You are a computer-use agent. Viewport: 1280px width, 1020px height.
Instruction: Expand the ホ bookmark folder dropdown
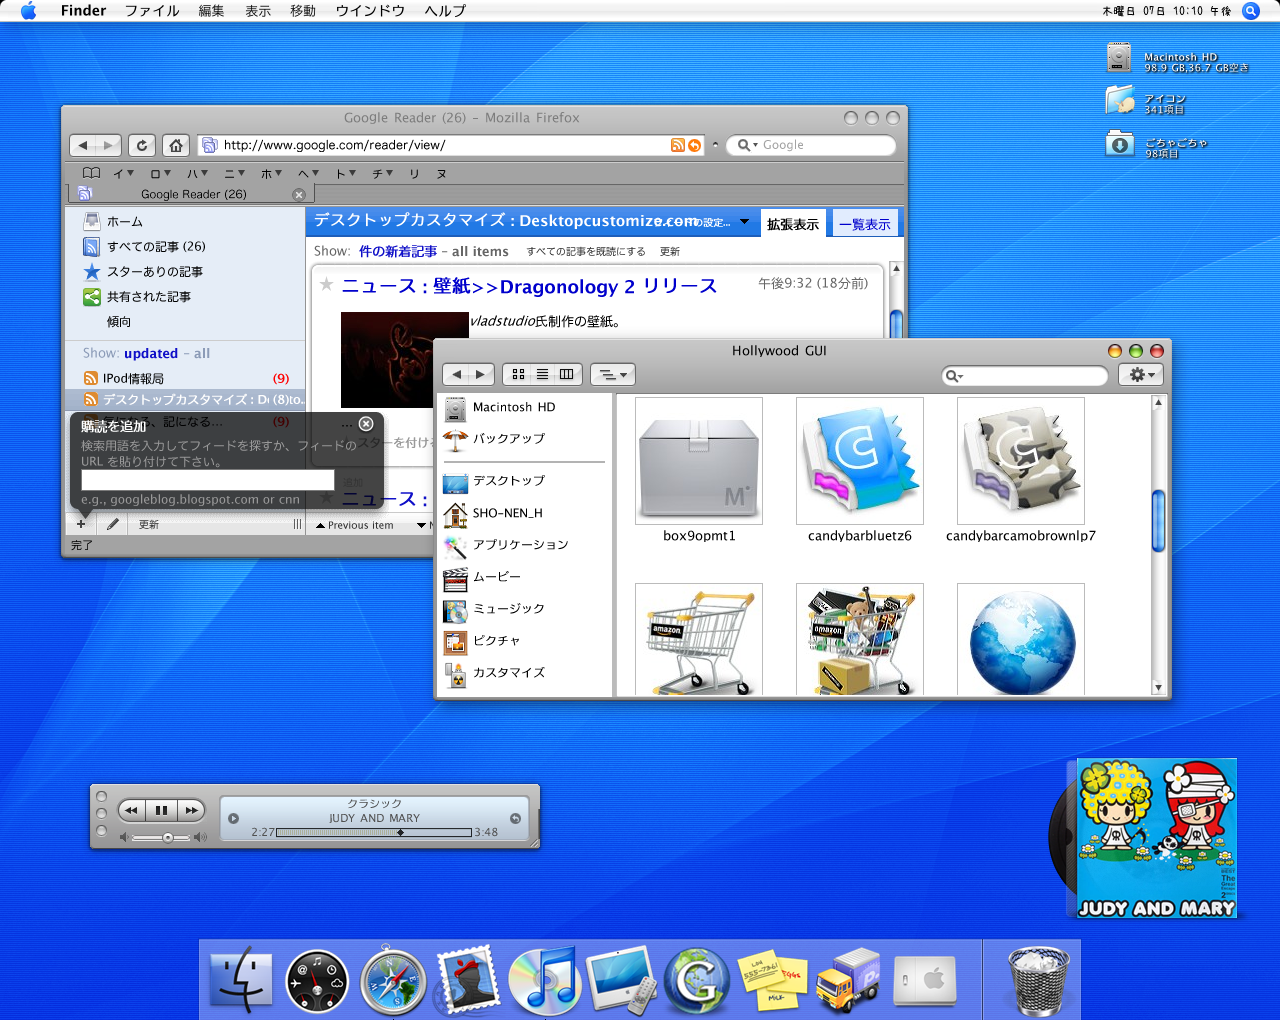(271, 173)
